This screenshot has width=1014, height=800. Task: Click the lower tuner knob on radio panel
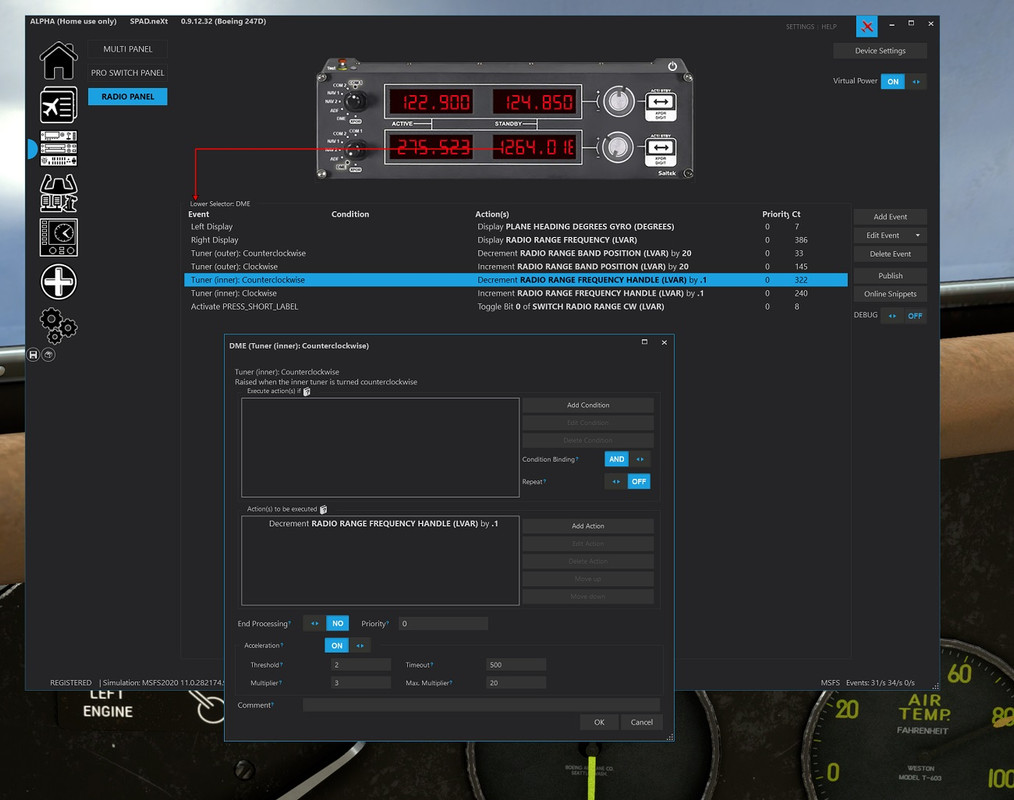tap(618, 147)
